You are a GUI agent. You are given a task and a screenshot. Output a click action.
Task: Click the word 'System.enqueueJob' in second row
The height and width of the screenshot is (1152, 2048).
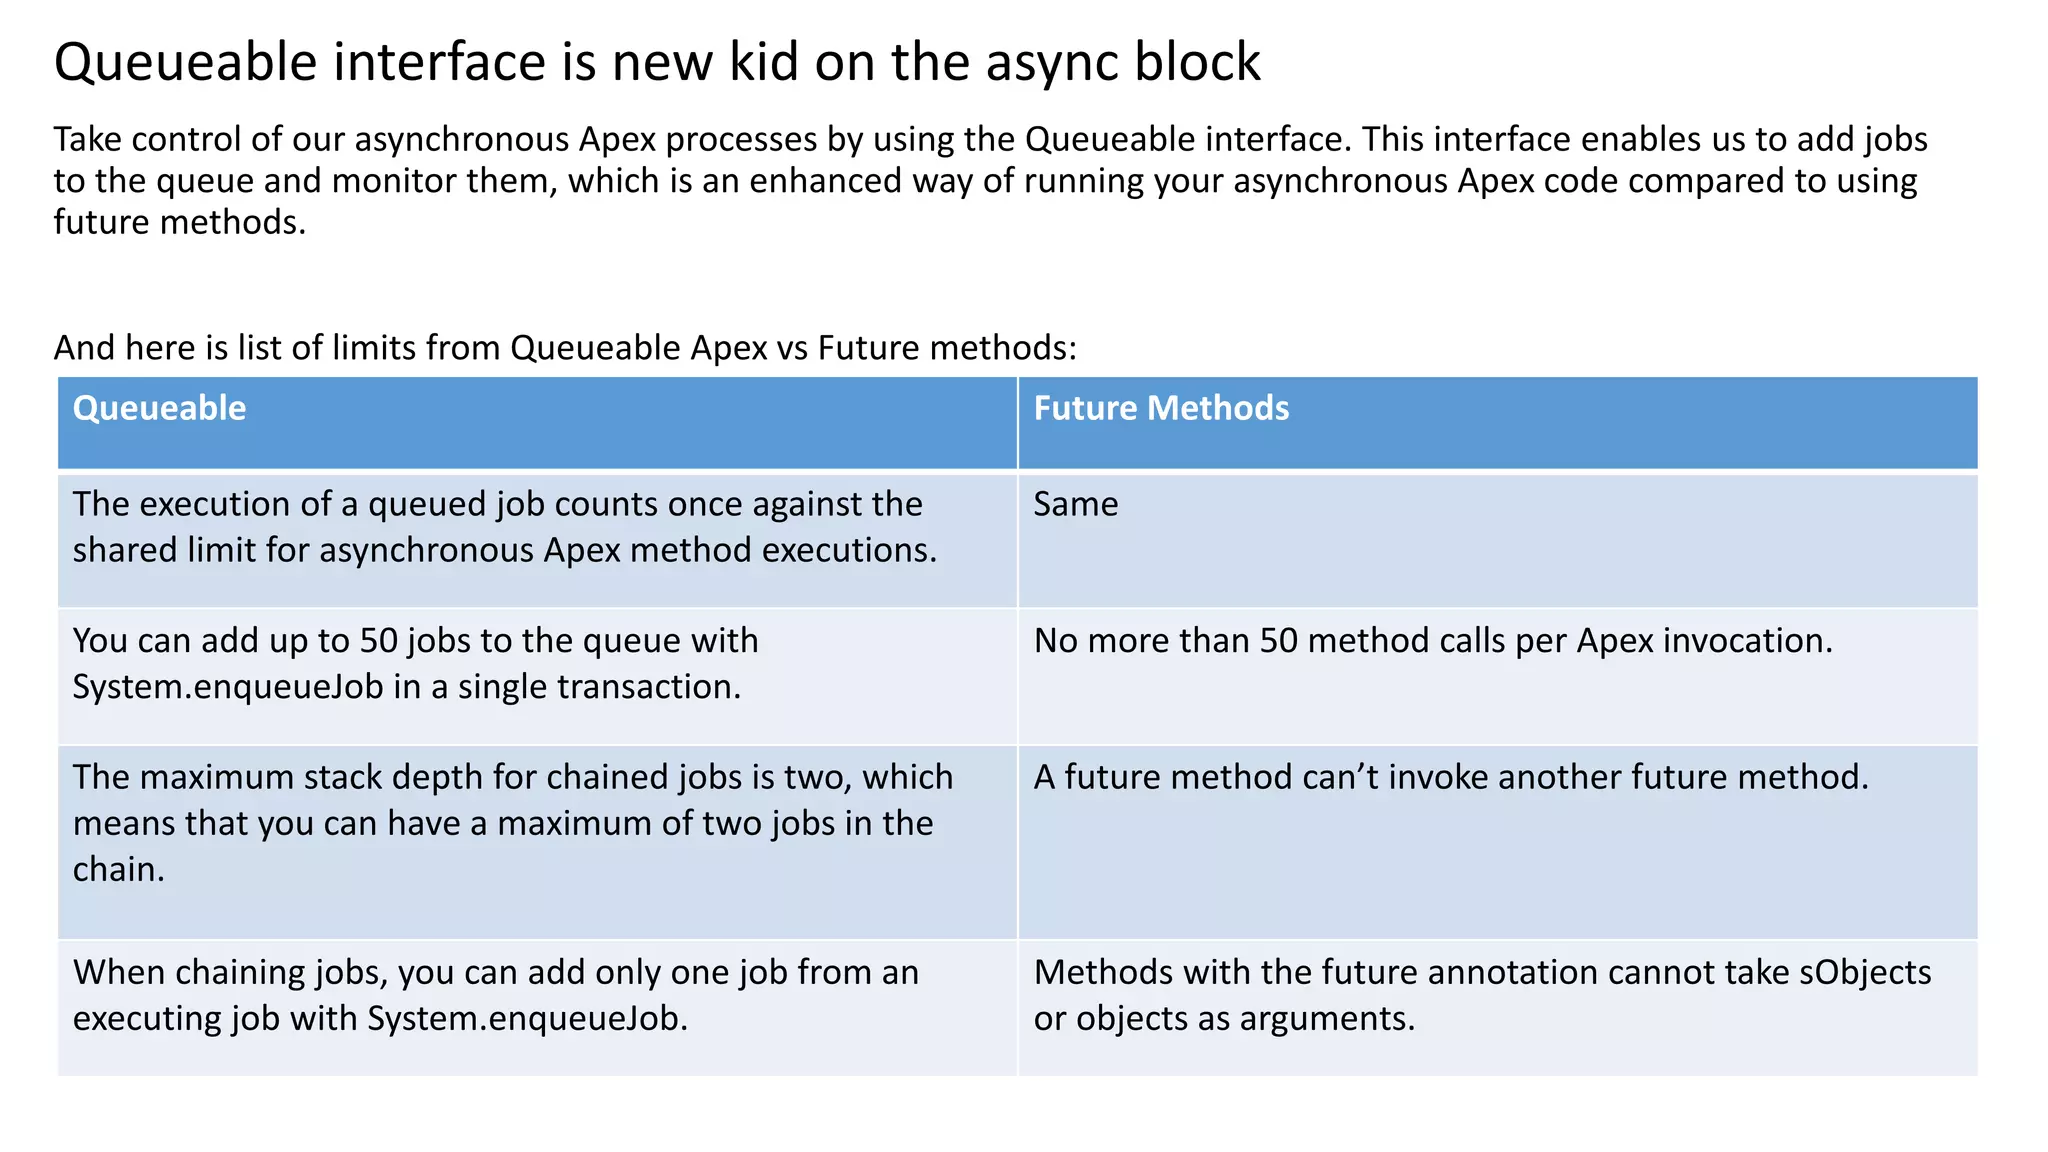point(228,687)
